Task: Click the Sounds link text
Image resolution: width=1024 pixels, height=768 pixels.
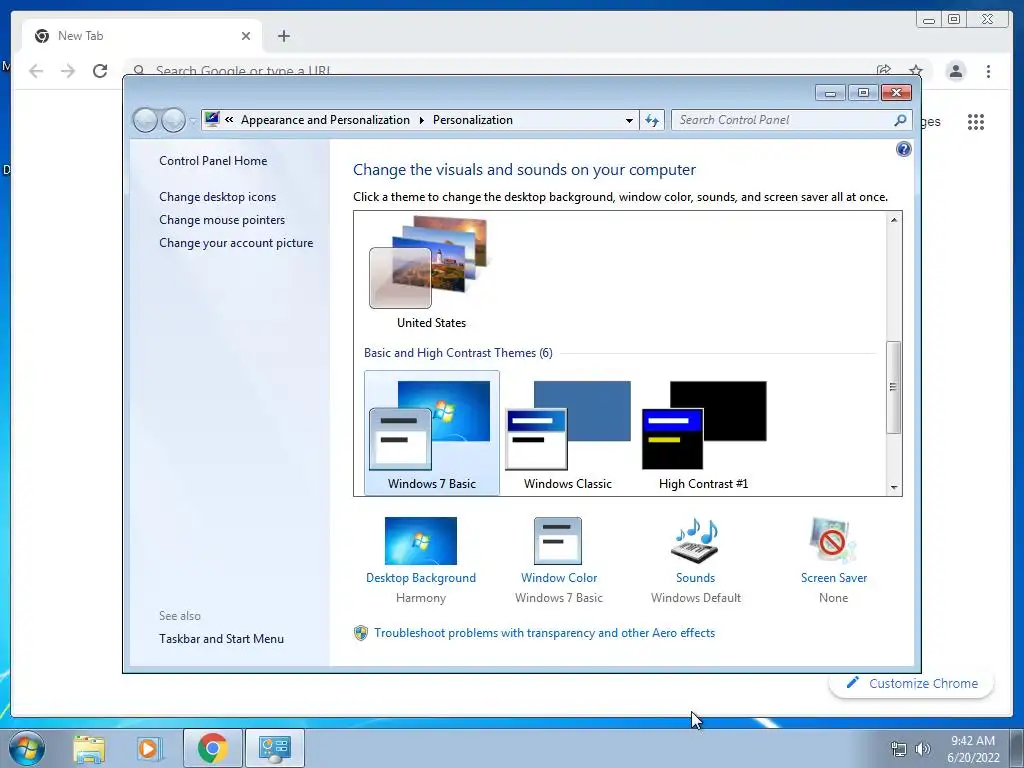Action: point(696,578)
